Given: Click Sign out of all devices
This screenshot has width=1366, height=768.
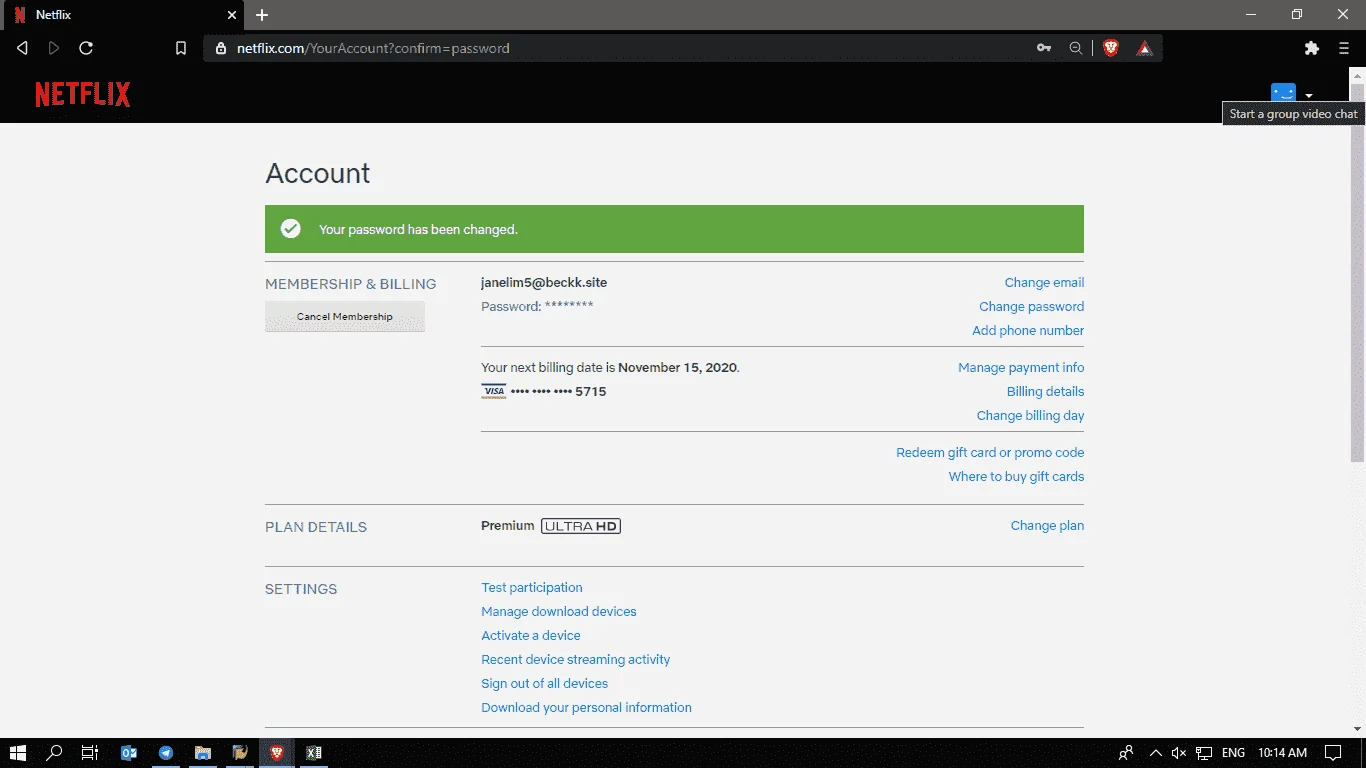Looking at the screenshot, I should [x=545, y=684].
